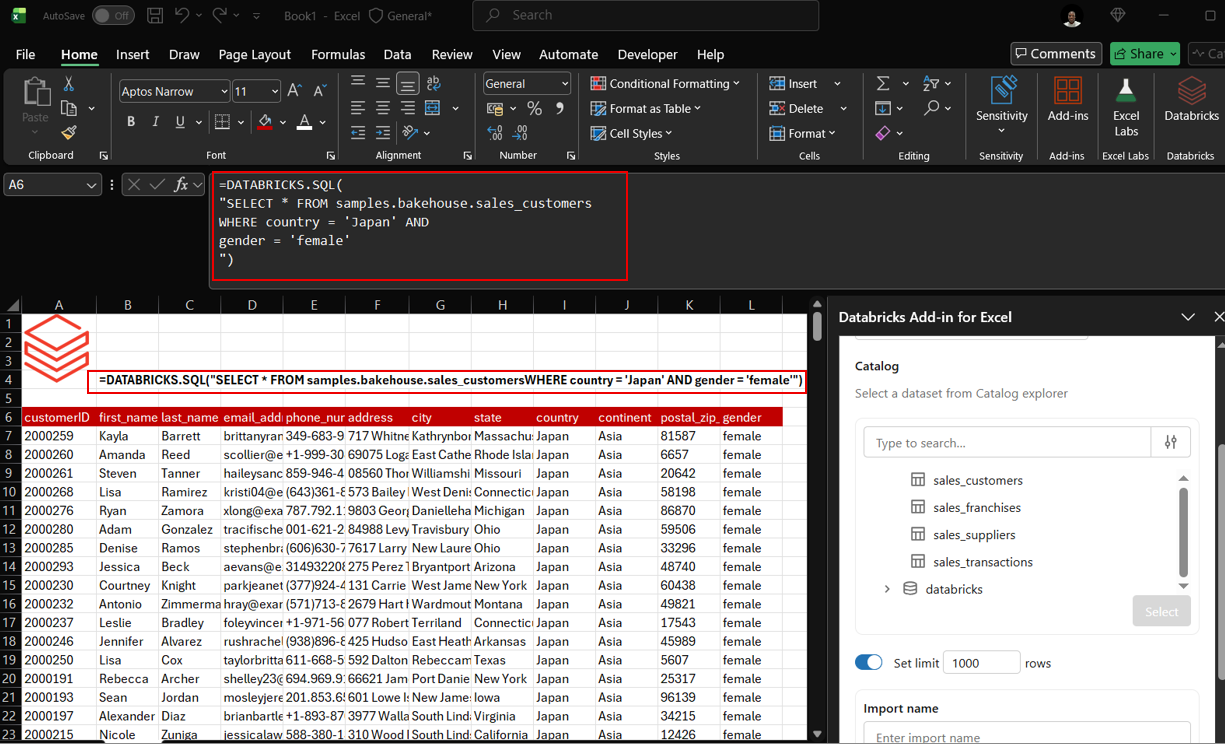Select sales_transactions in catalog list
This screenshot has height=744, width=1225.
tap(982, 562)
